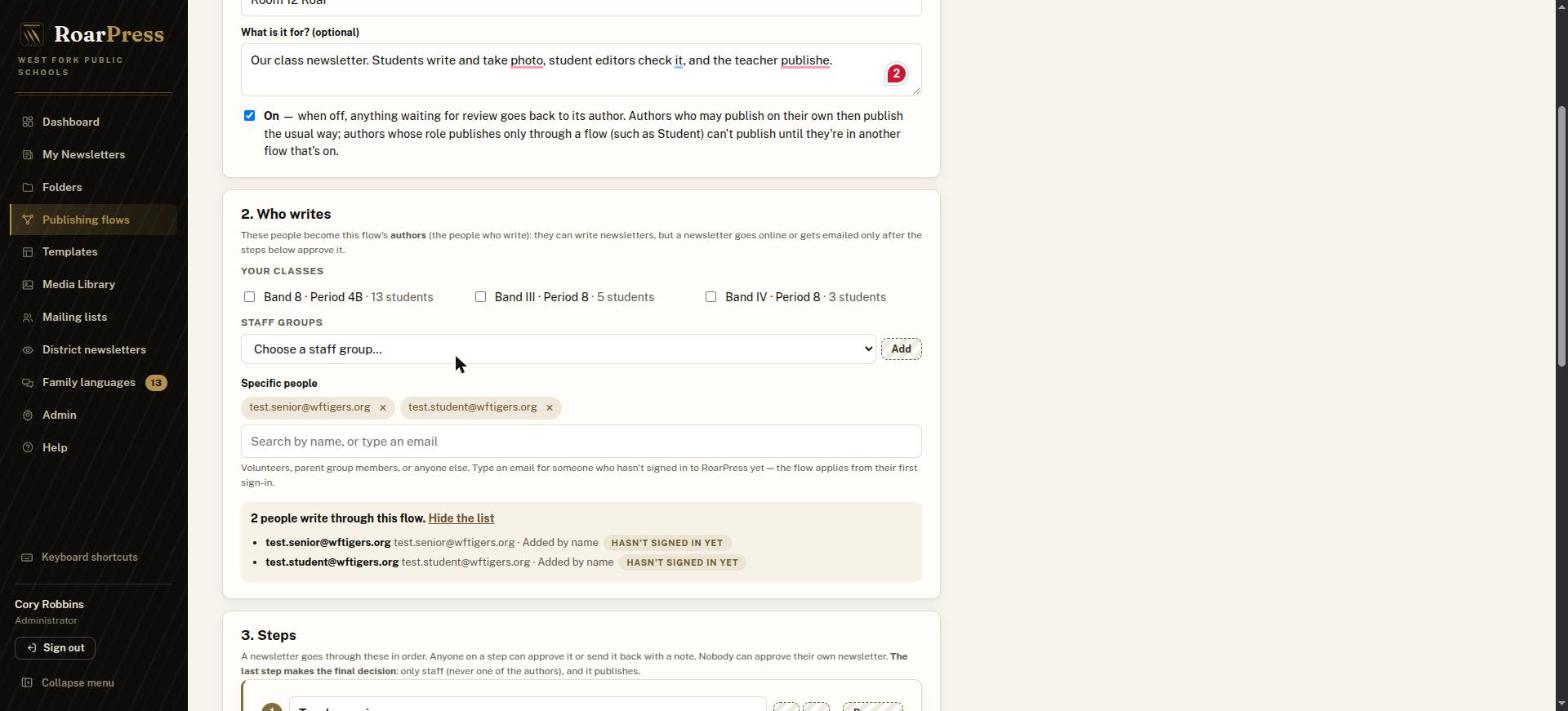Open the Choose a staff group dropdown

(x=558, y=349)
